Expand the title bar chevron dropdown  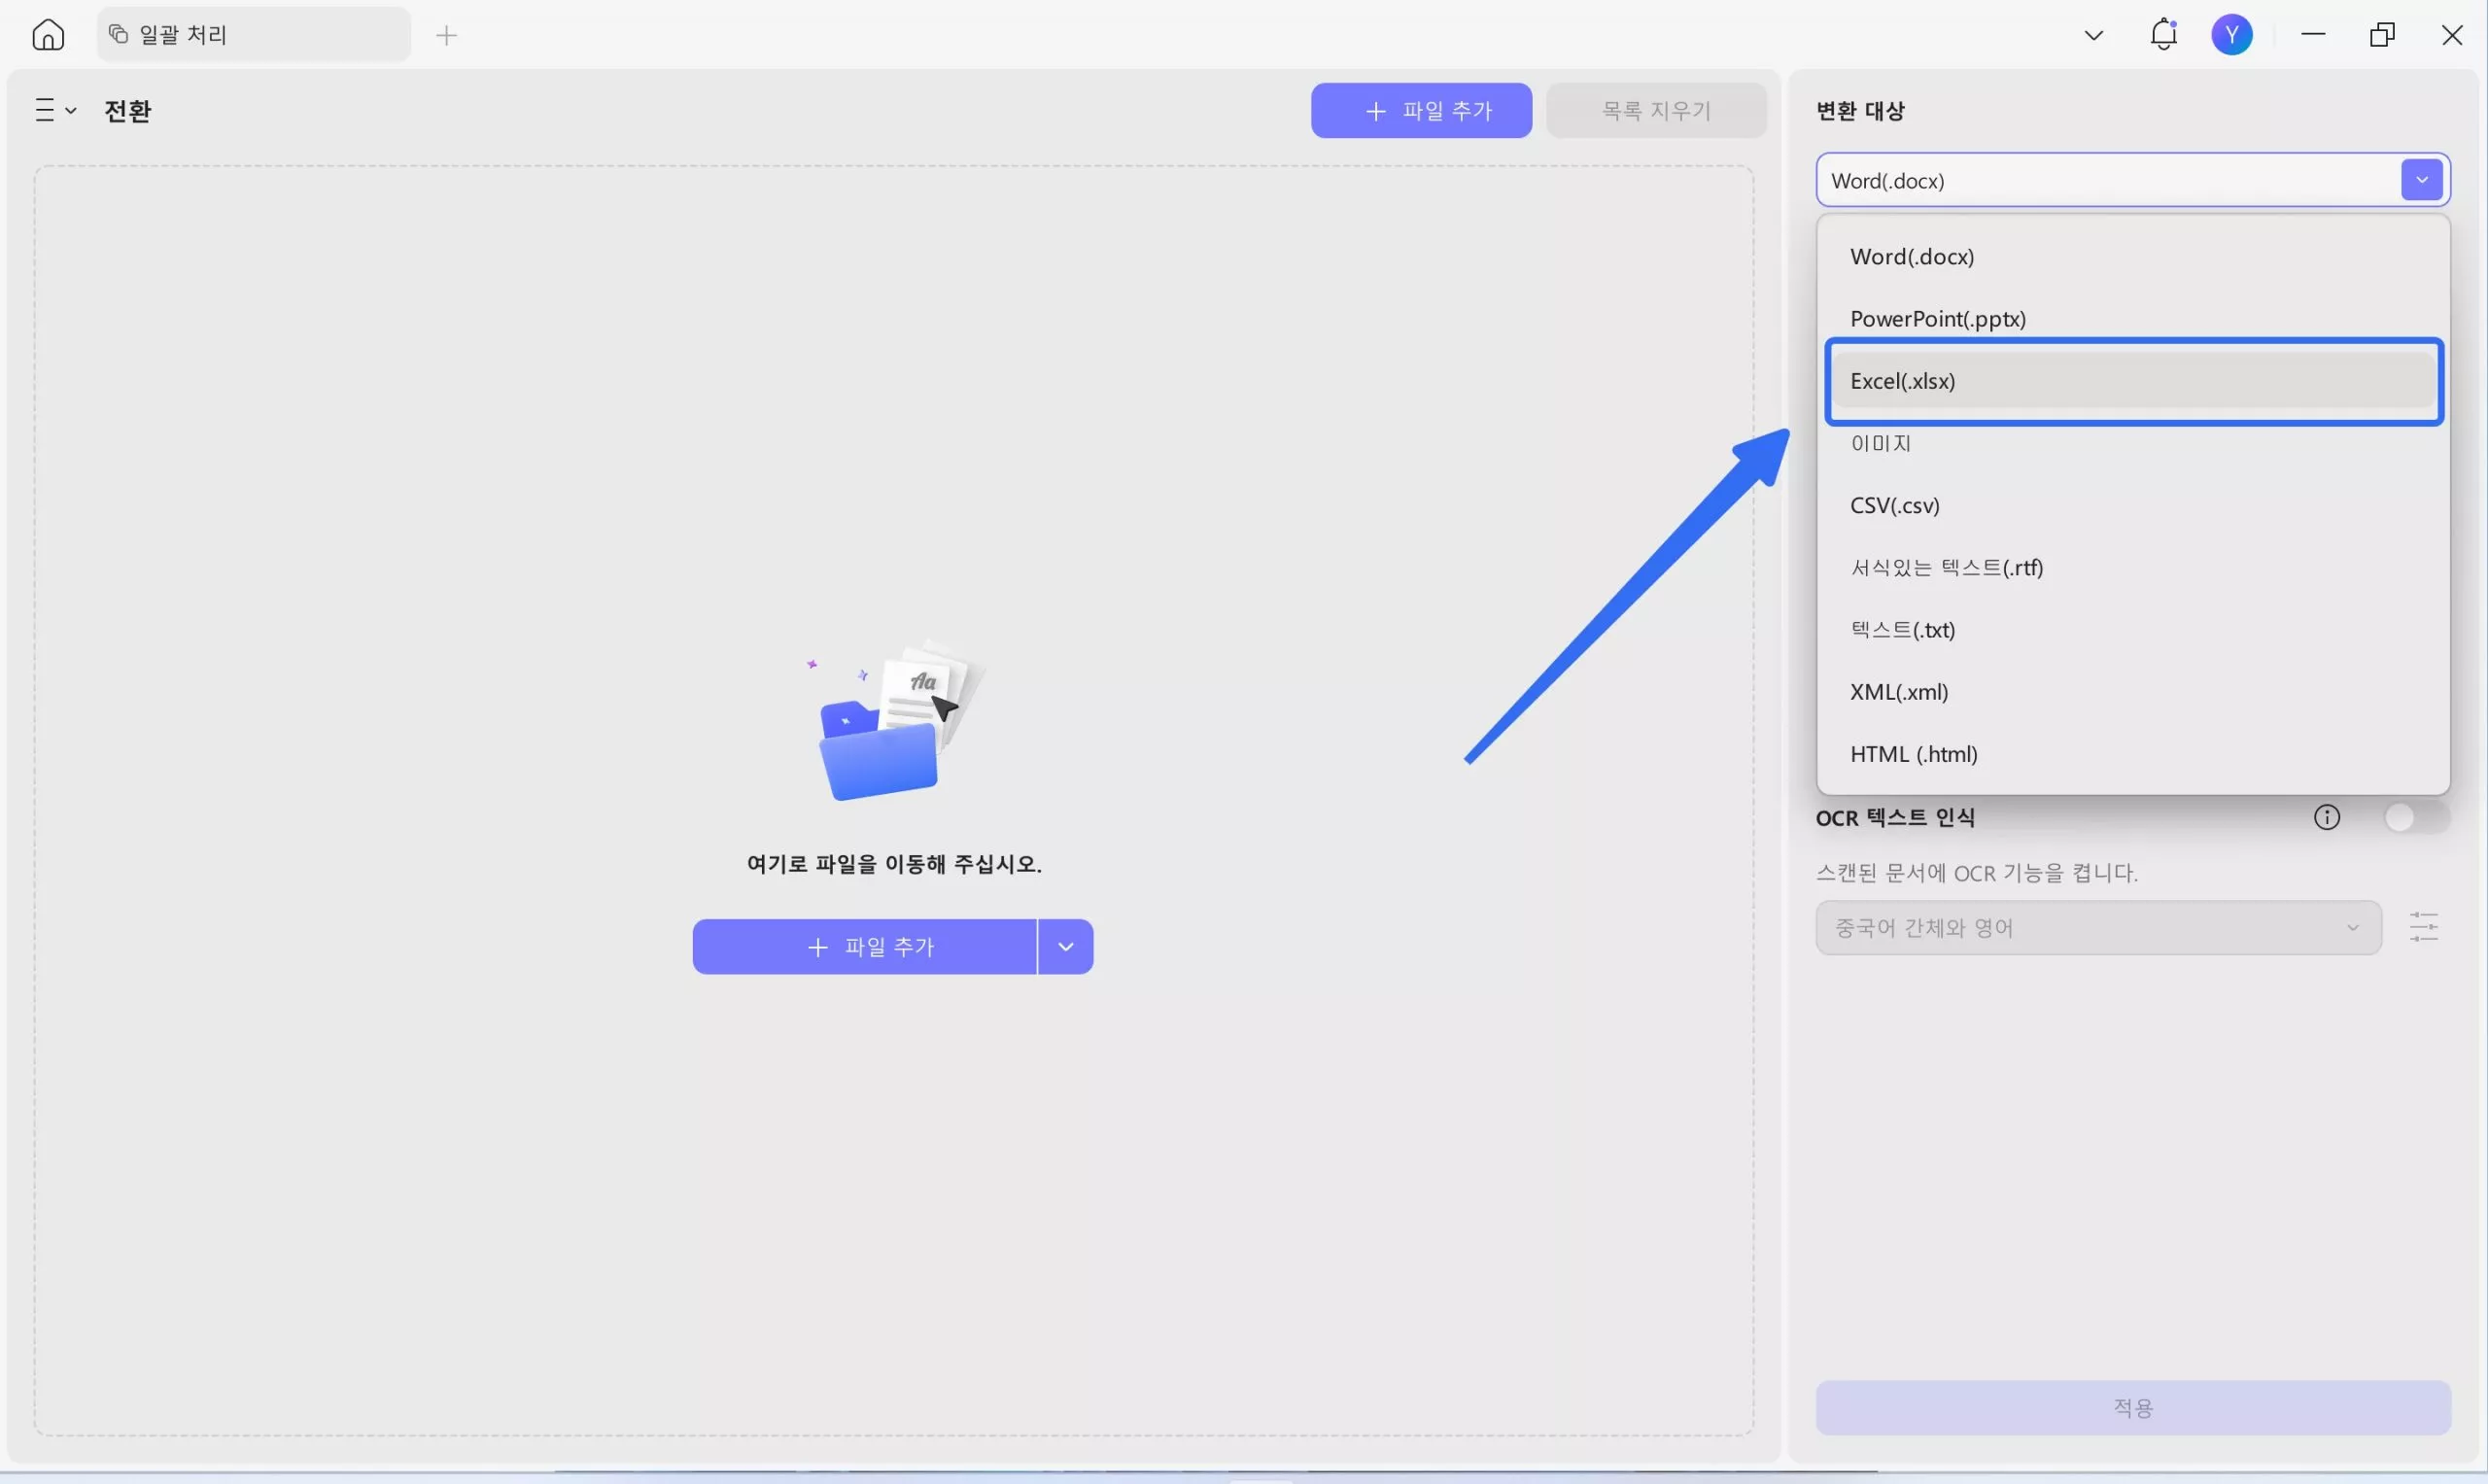pyautogui.click(x=2093, y=36)
